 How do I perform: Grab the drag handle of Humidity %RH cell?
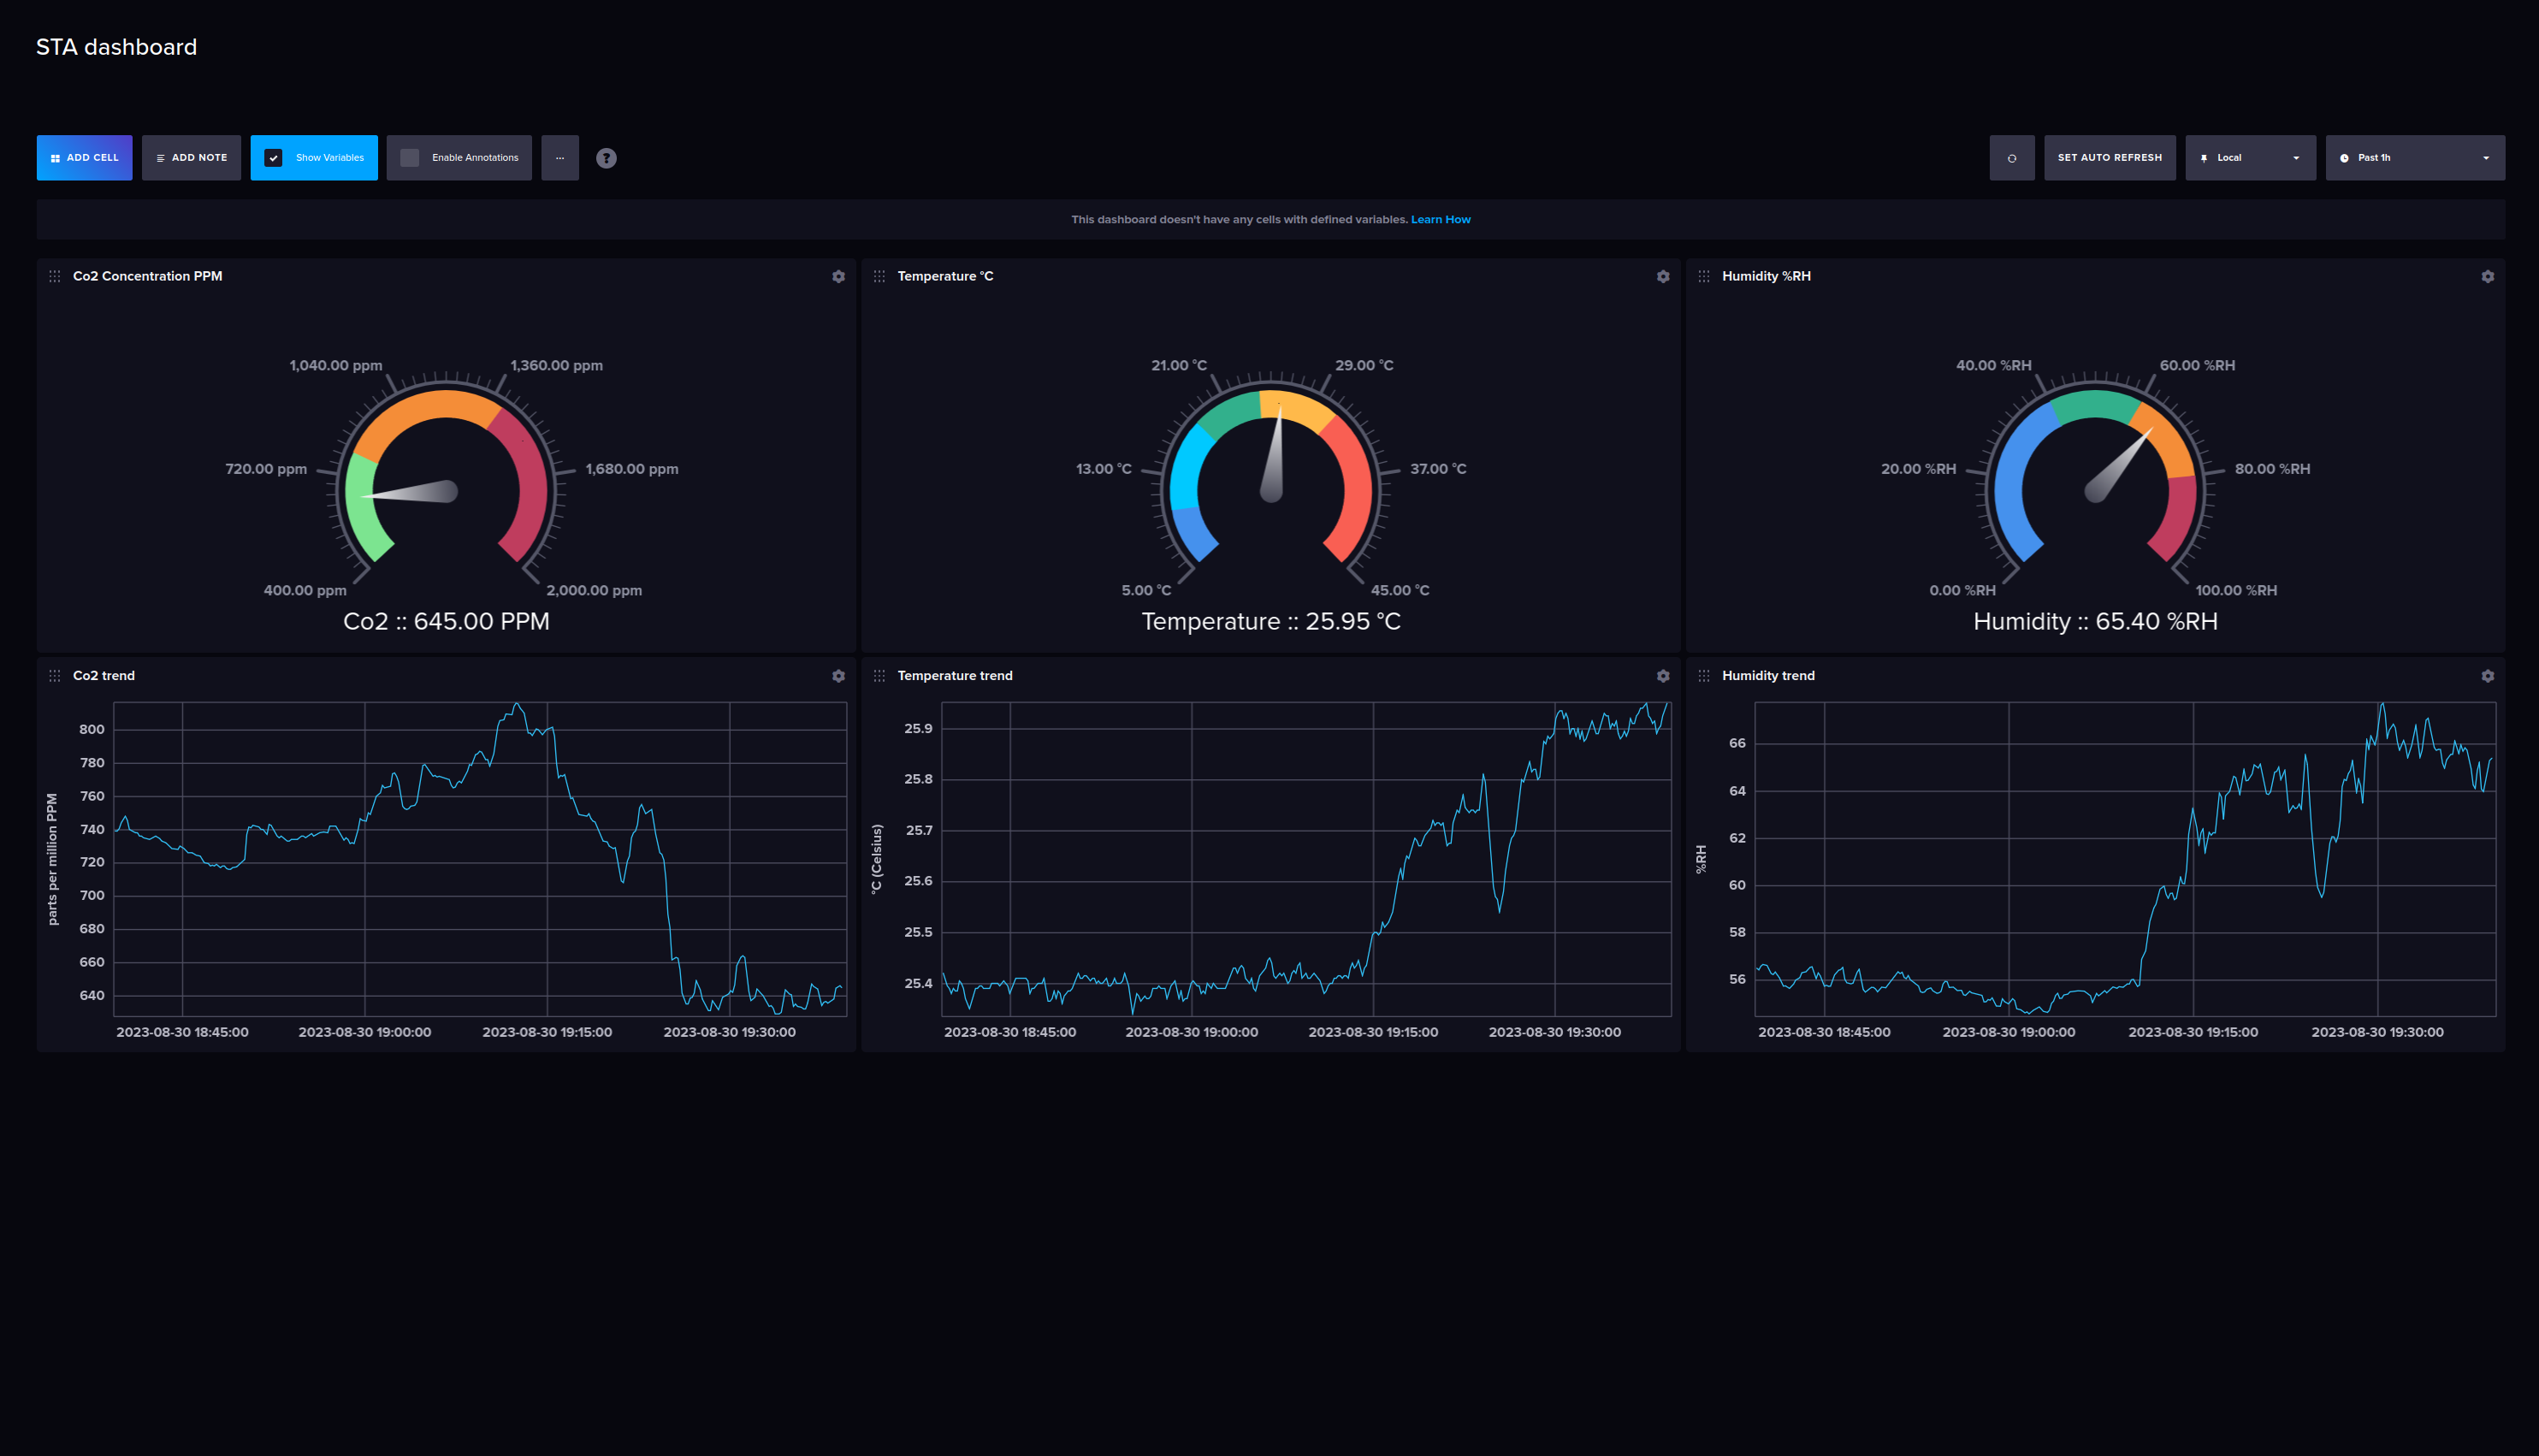click(1704, 277)
